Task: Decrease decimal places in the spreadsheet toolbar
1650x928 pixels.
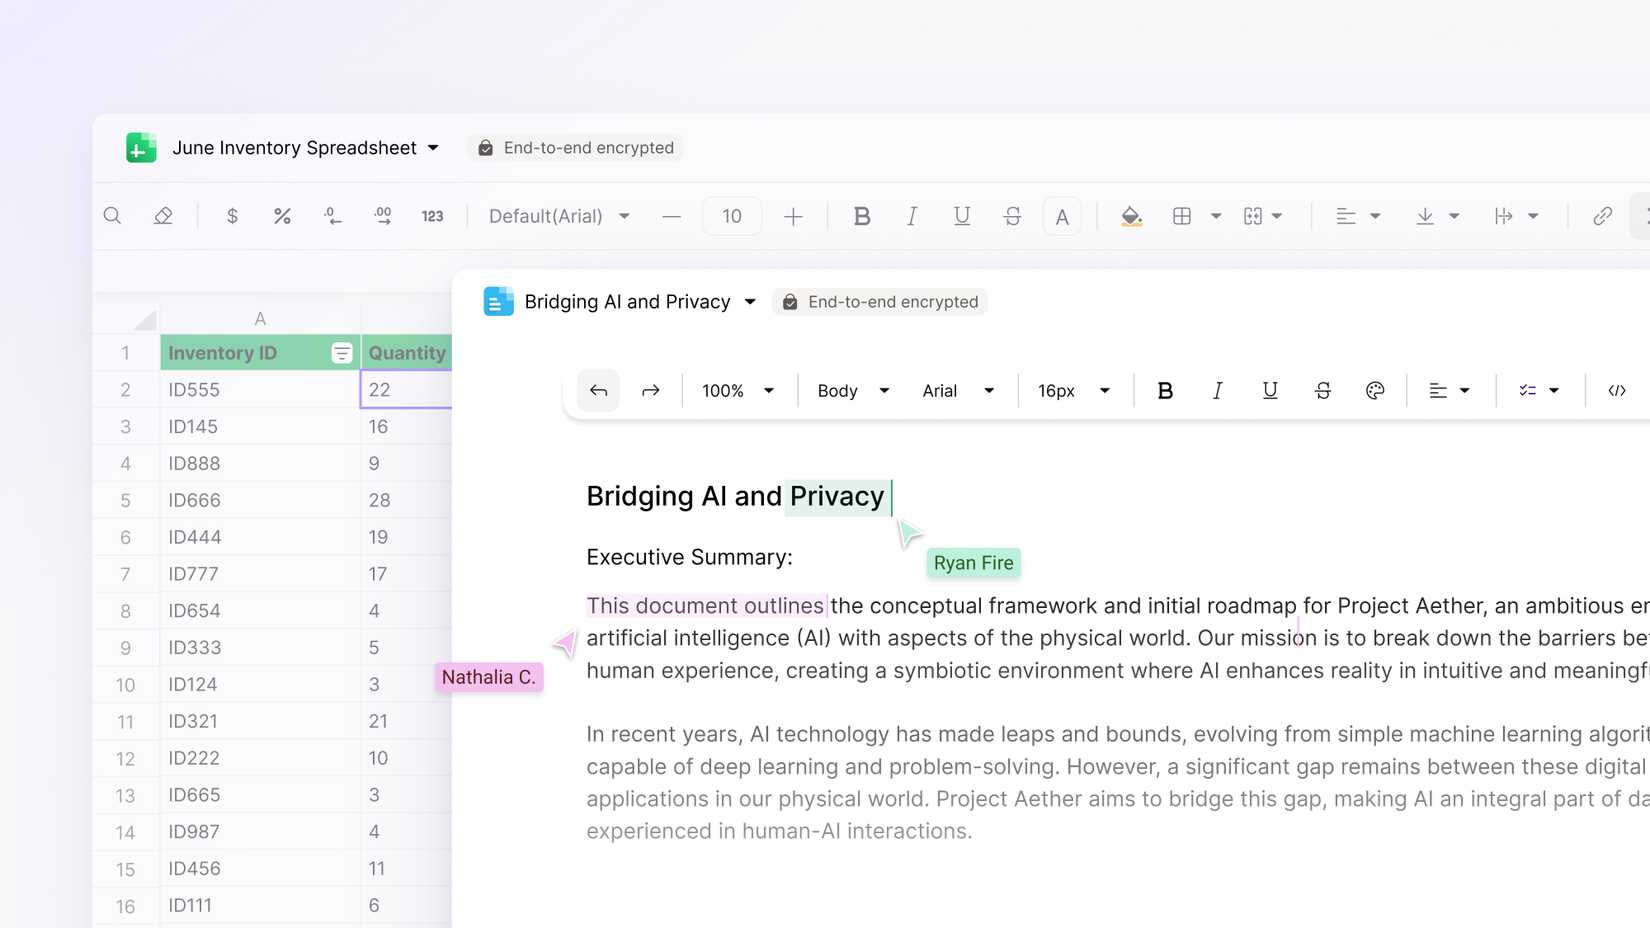Action: pyautogui.click(x=332, y=215)
